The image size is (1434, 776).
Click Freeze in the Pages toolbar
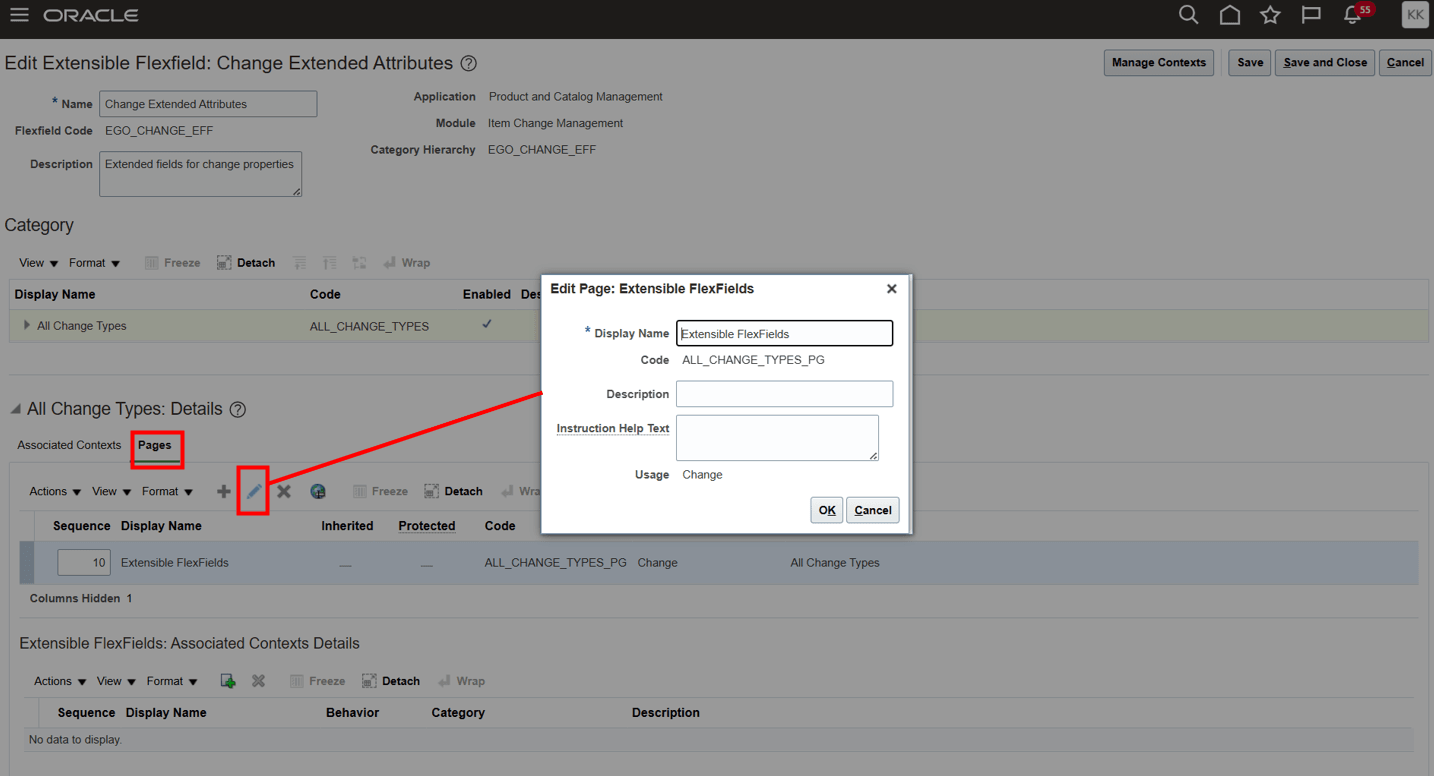click(380, 491)
